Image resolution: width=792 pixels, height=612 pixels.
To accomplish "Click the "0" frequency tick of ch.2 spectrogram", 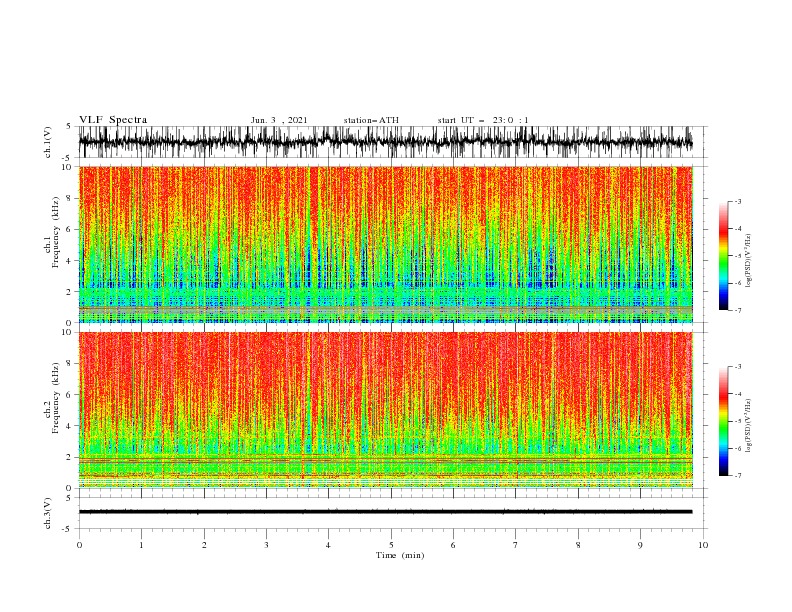I will (69, 488).
